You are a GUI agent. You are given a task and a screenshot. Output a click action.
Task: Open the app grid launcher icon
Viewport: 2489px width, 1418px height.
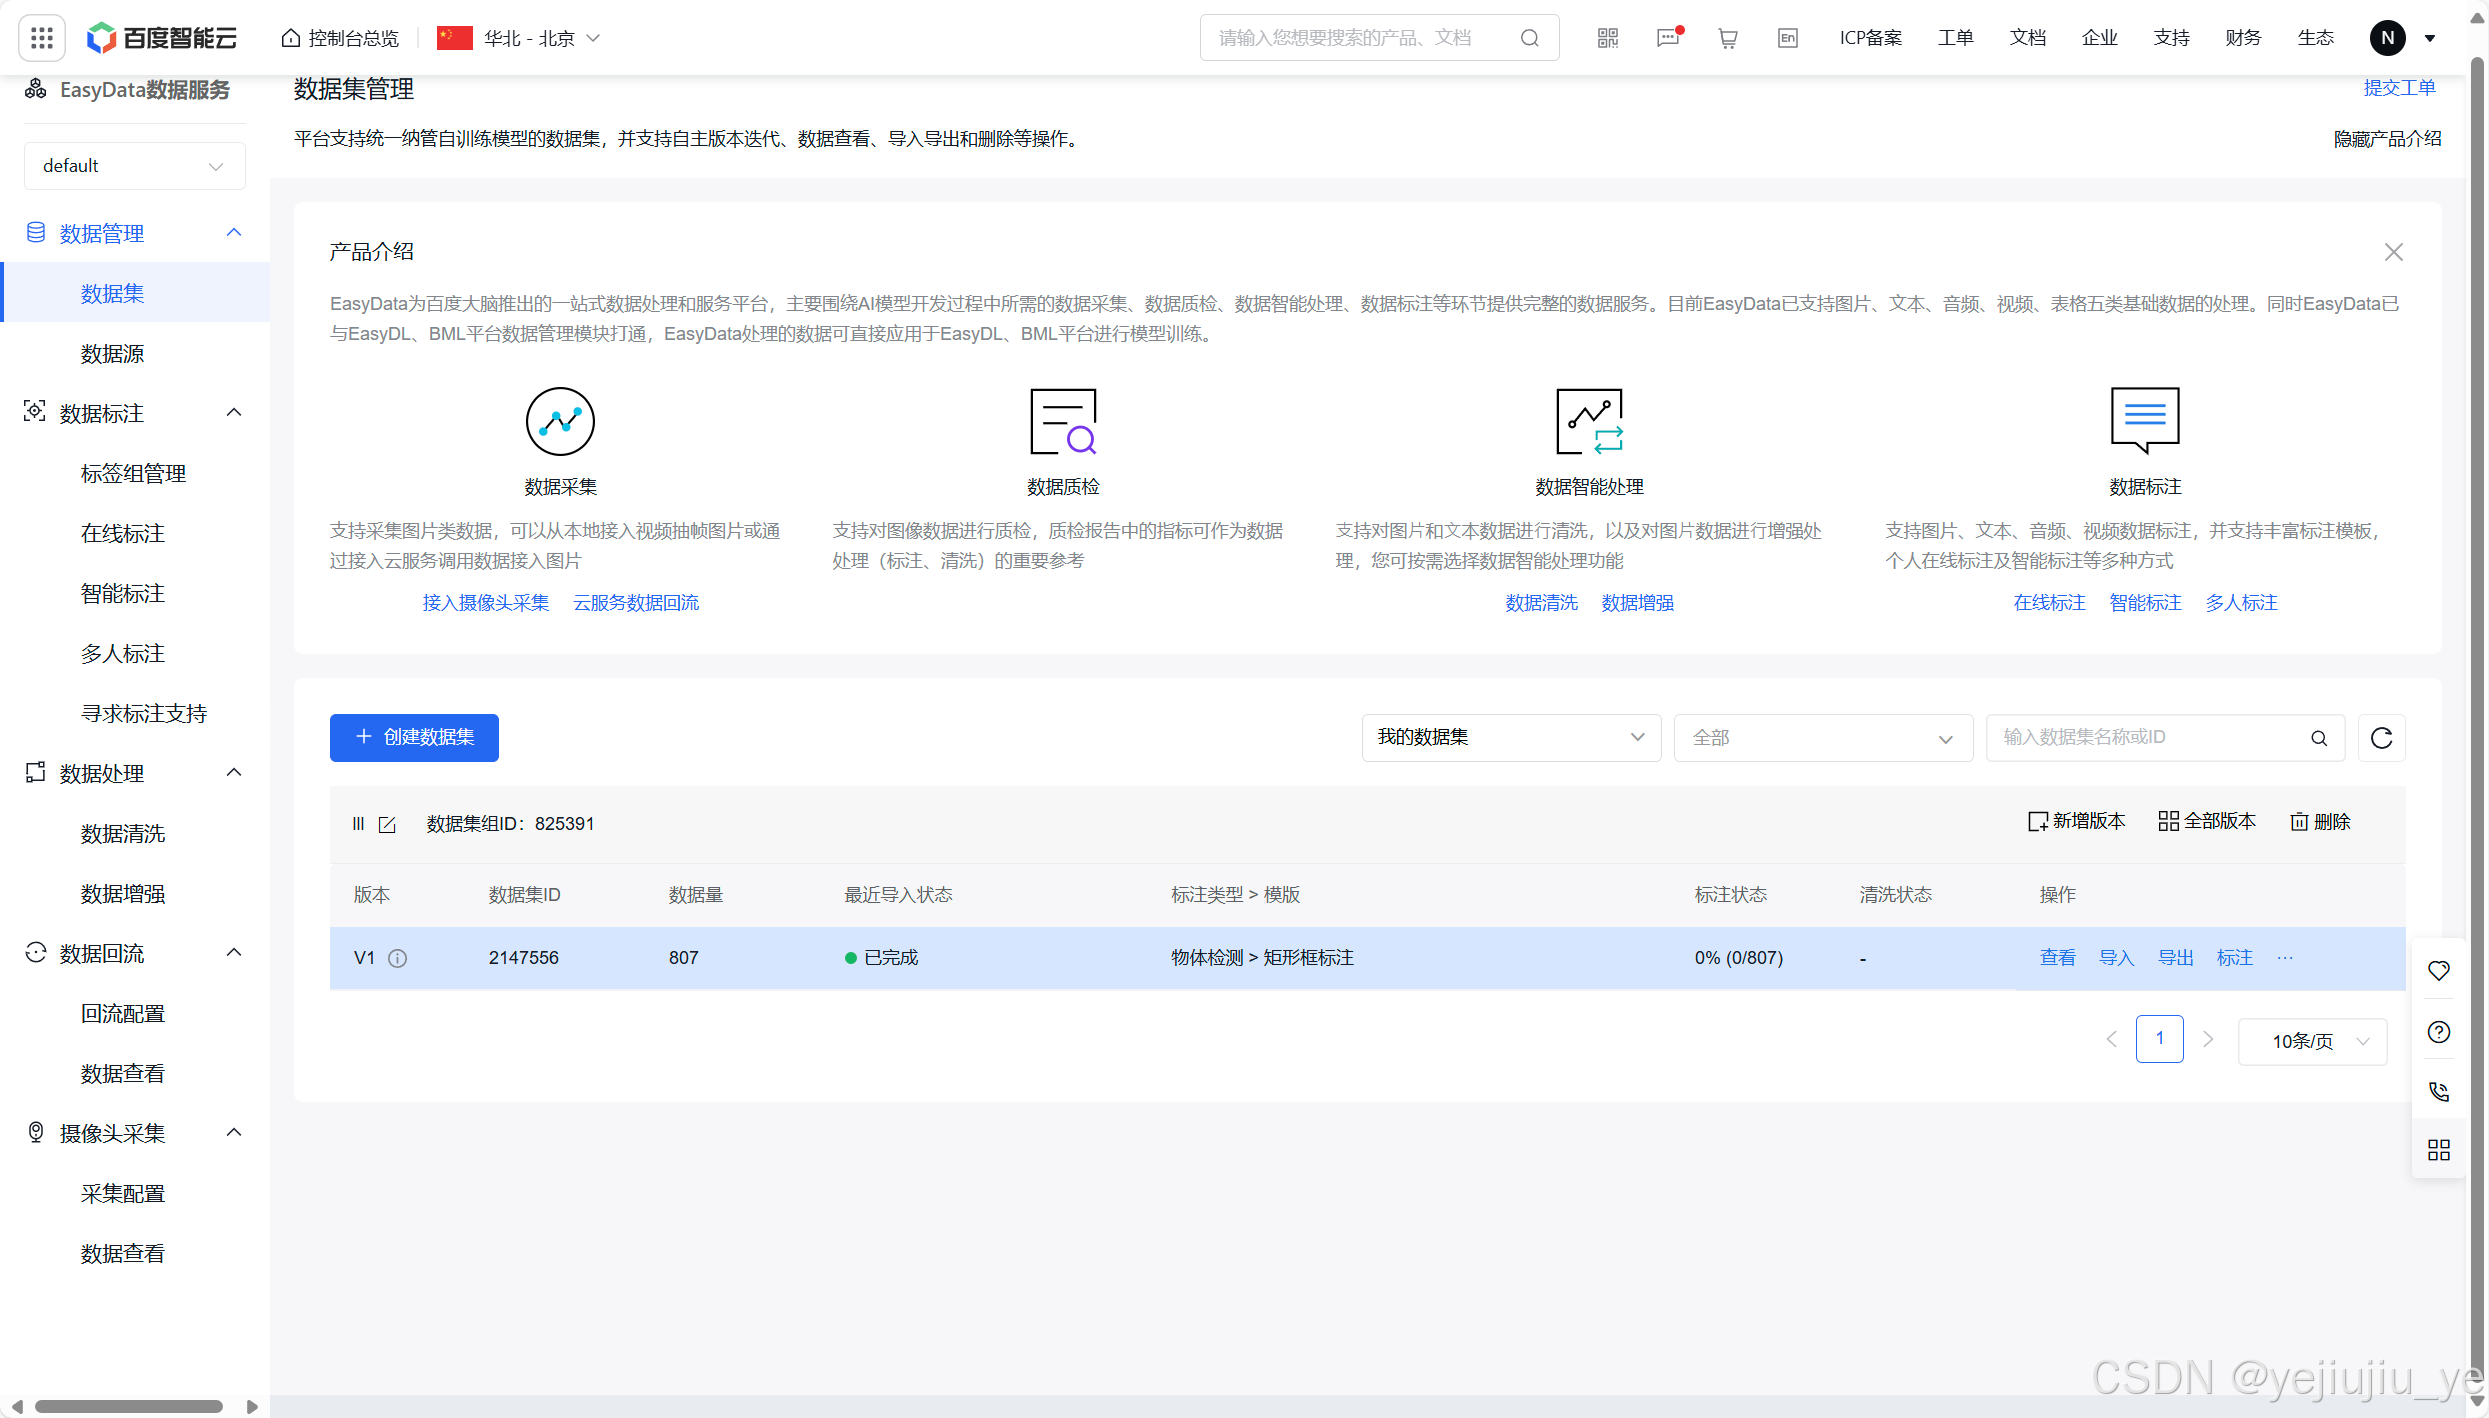pos(41,38)
